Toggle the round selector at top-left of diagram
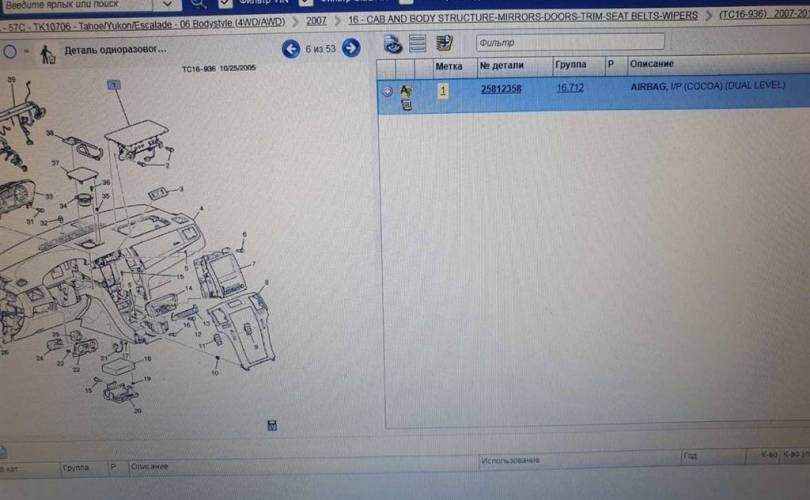 (x=10, y=51)
